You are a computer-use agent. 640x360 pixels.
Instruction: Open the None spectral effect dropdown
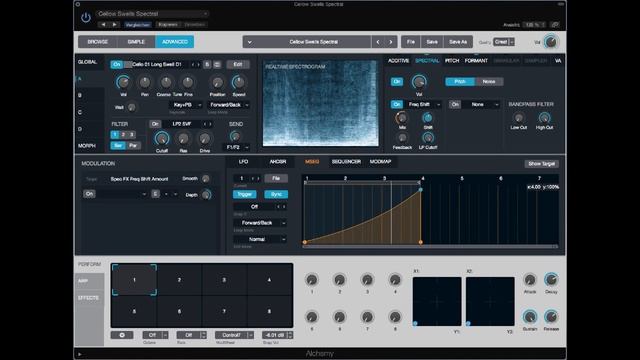coord(481,104)
